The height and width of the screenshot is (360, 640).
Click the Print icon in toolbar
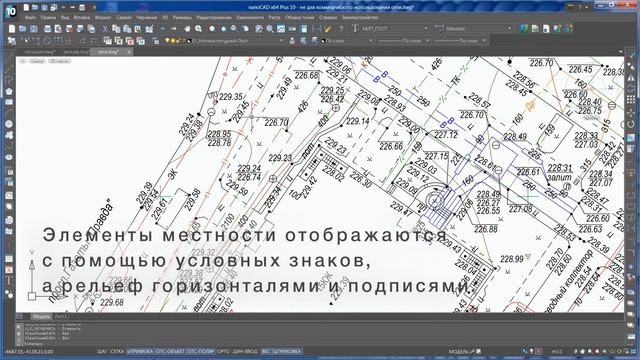tap(47, 29)
